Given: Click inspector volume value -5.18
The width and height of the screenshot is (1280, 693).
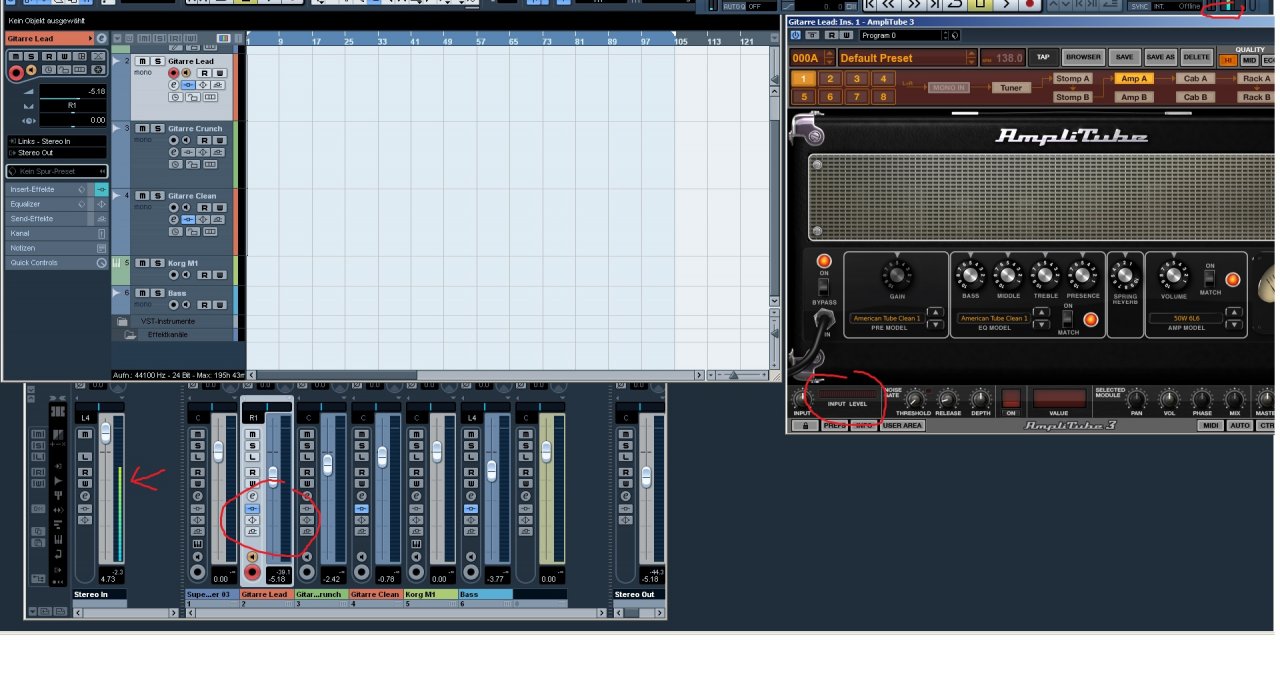Looking at the screenshot, I should [x=73, y=91].
